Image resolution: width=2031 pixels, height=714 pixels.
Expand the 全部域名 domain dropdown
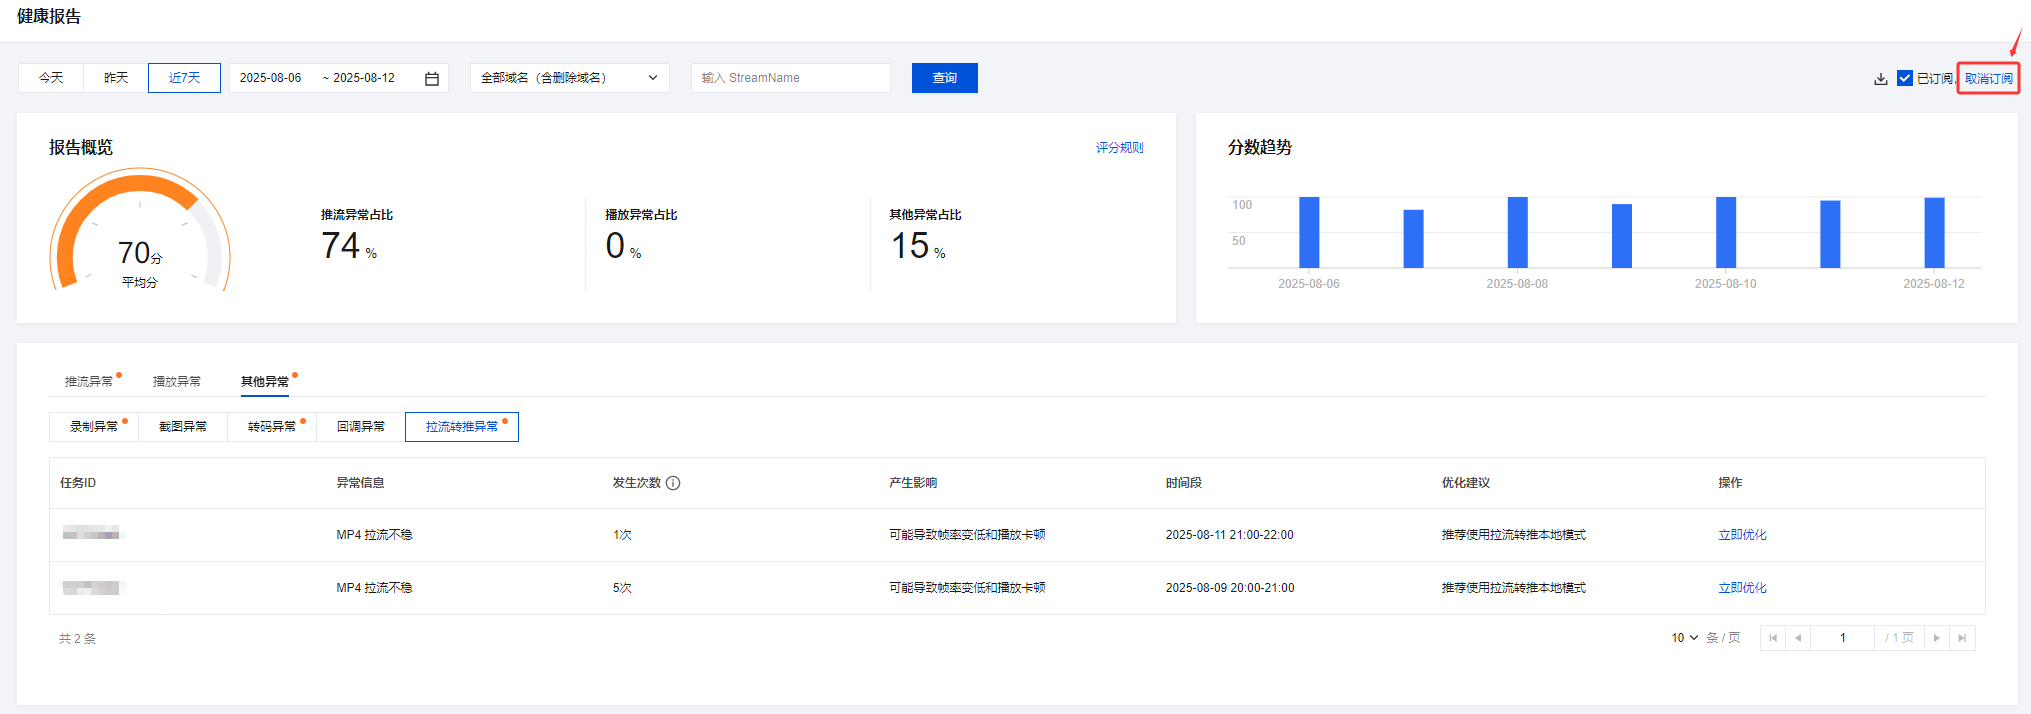[x=569, y=78]
